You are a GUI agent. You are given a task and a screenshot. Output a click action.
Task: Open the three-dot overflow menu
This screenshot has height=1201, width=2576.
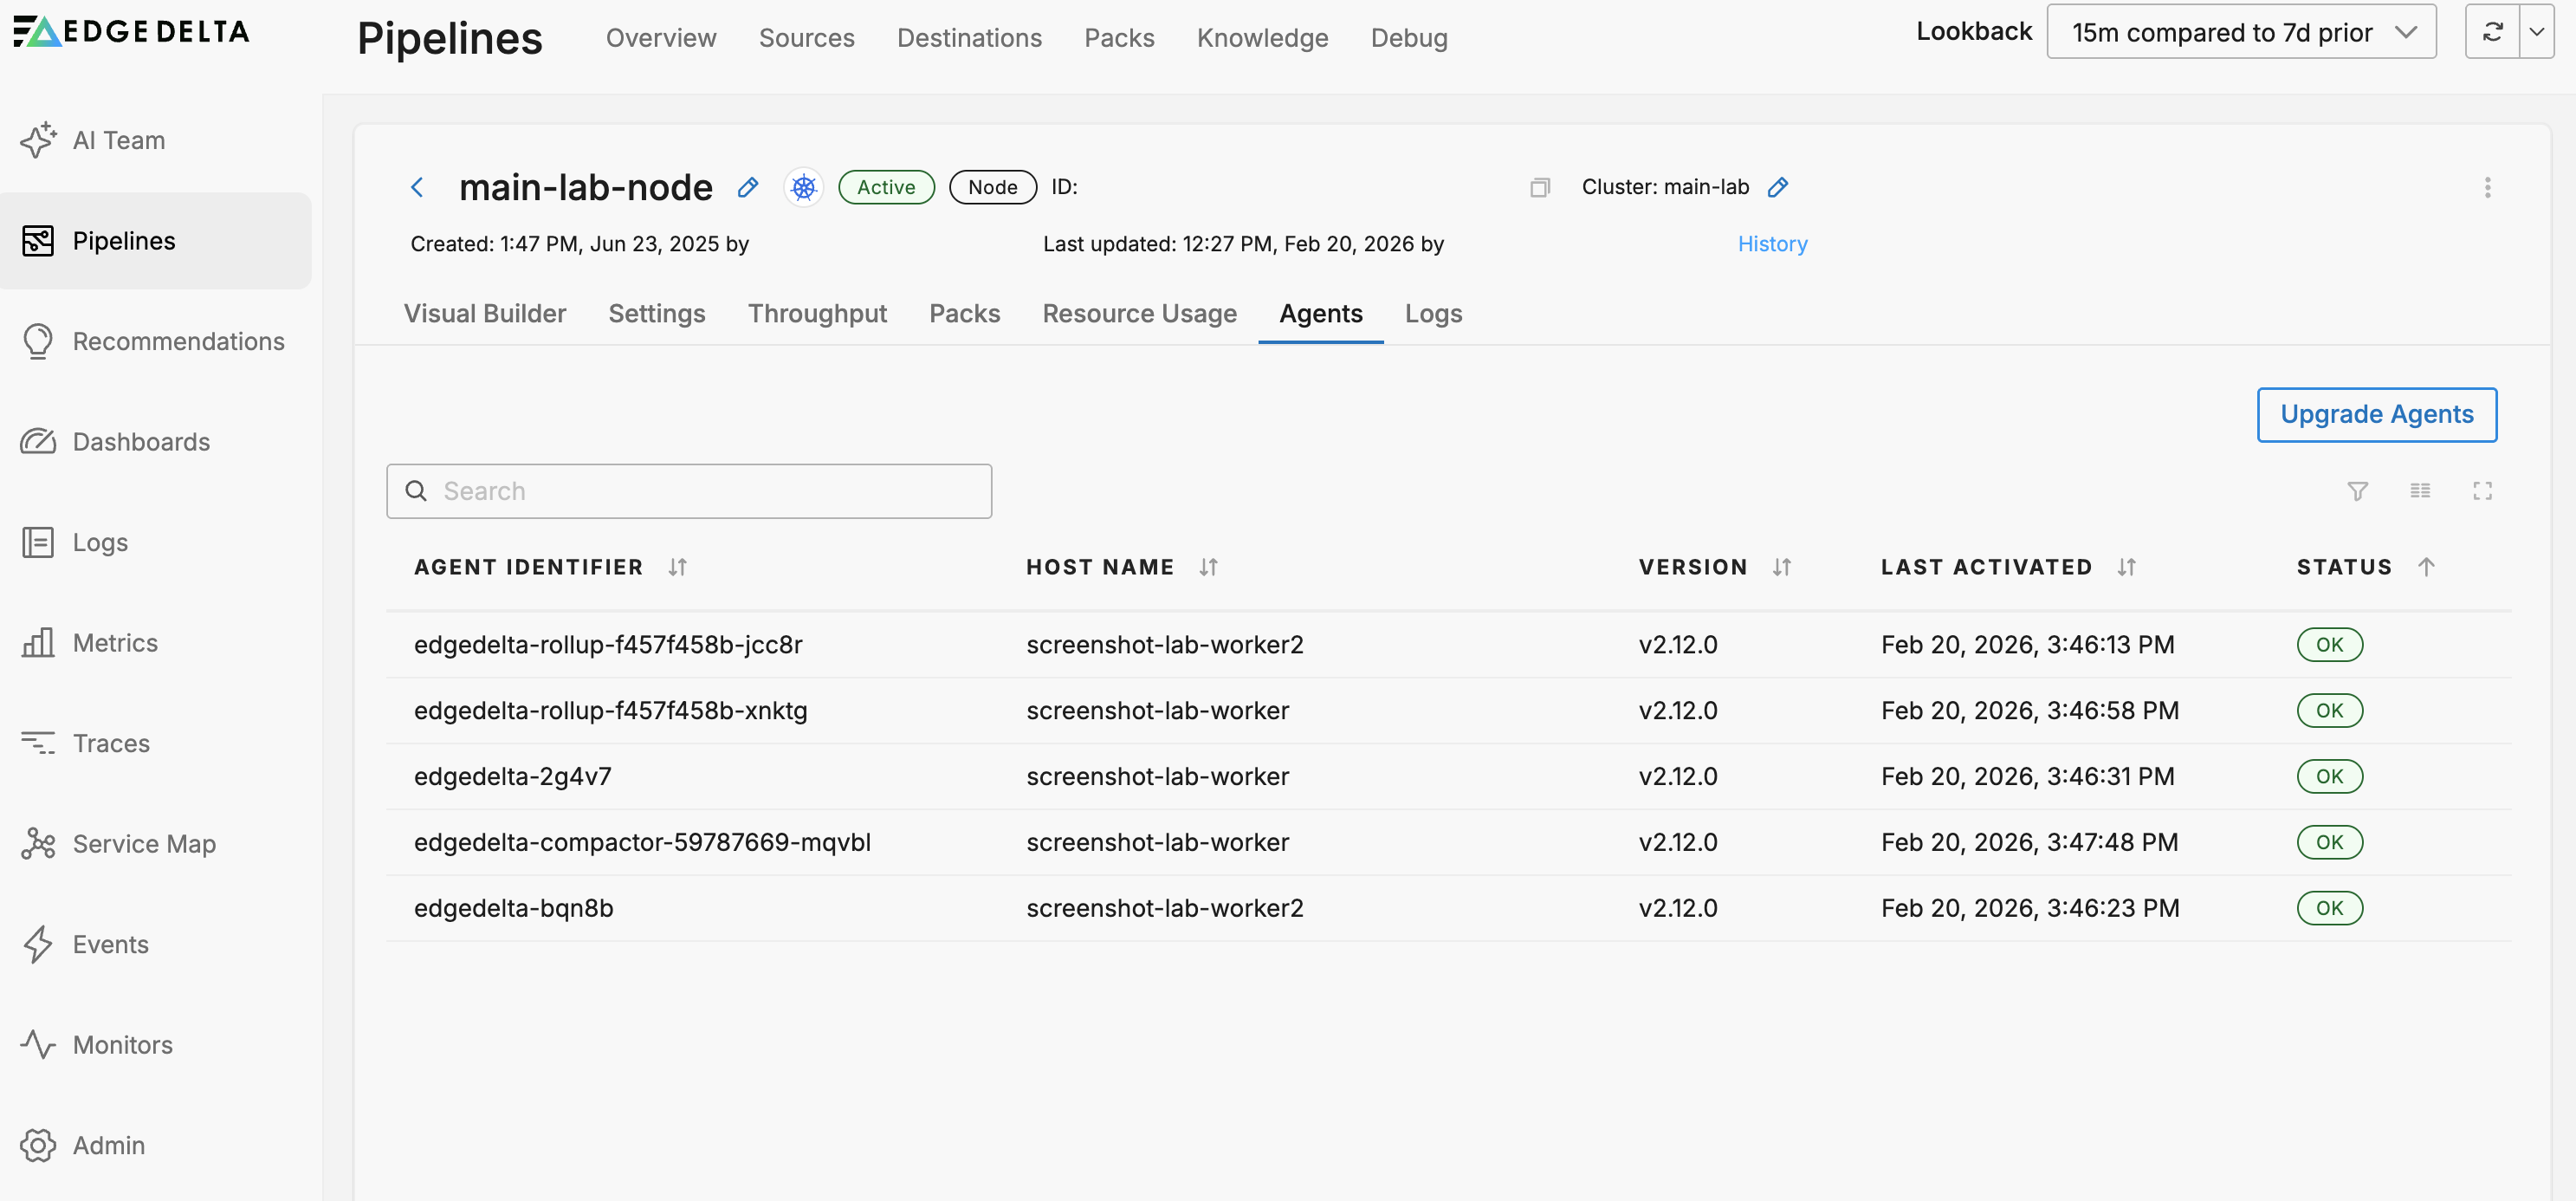coord(2488,187)
